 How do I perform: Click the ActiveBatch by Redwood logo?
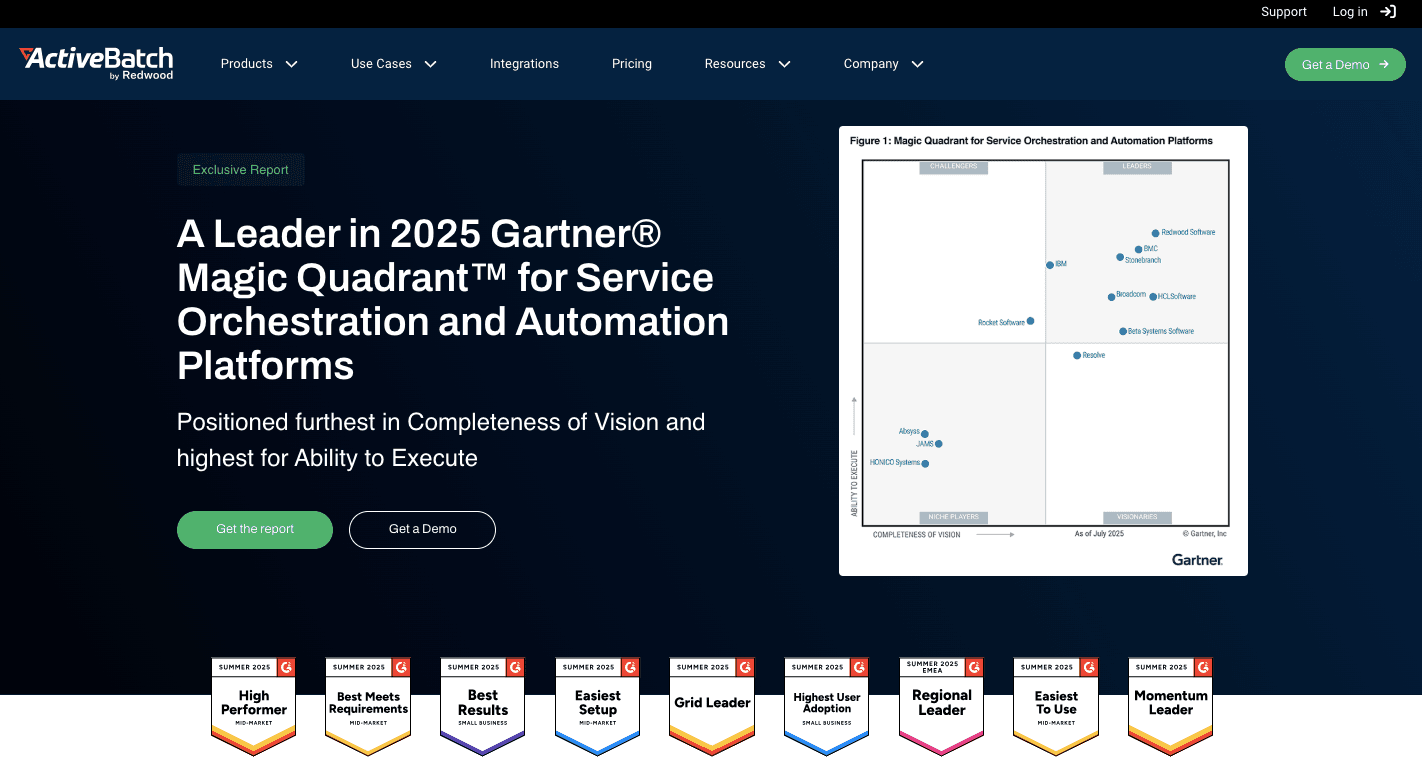(96, 62)
